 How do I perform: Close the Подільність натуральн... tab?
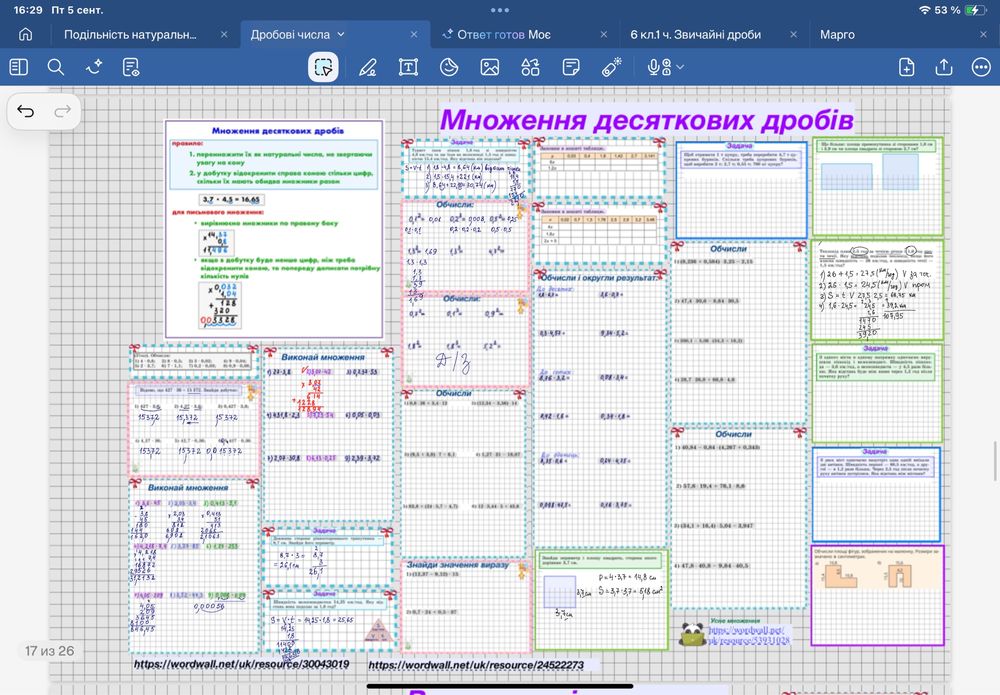pyautogui.click(x=224, y=34)
